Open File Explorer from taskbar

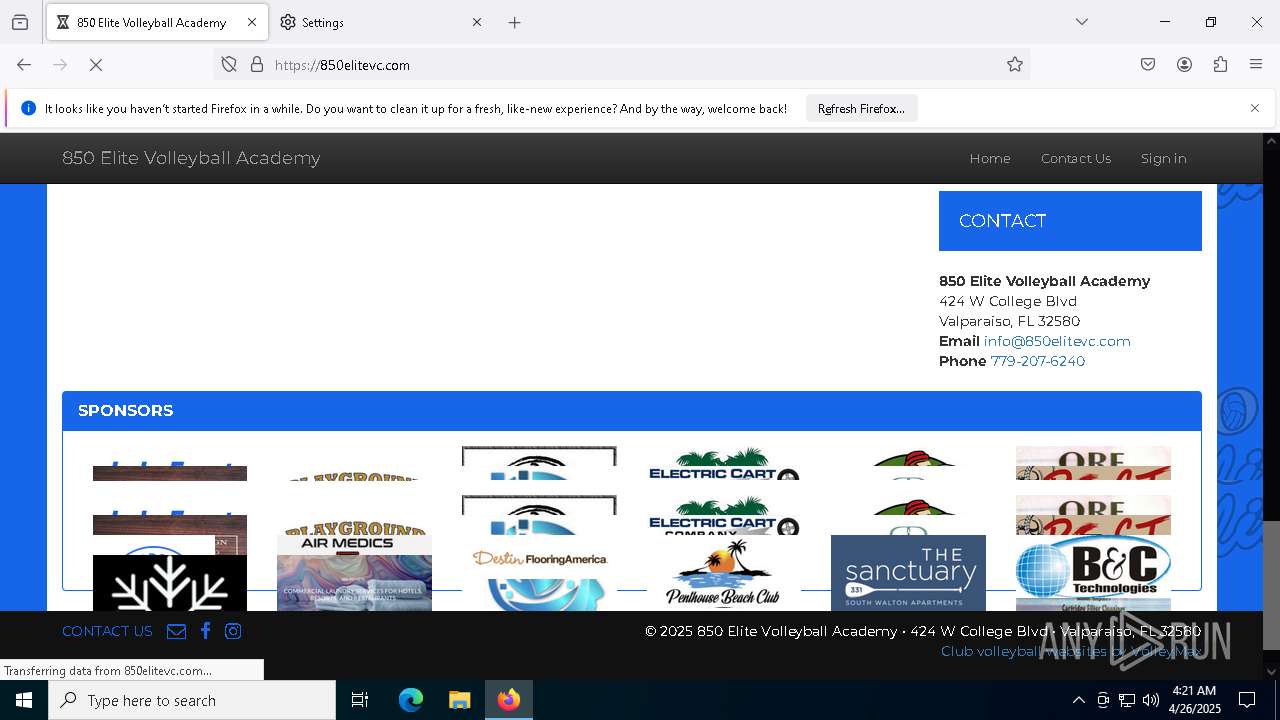point(459,700)
